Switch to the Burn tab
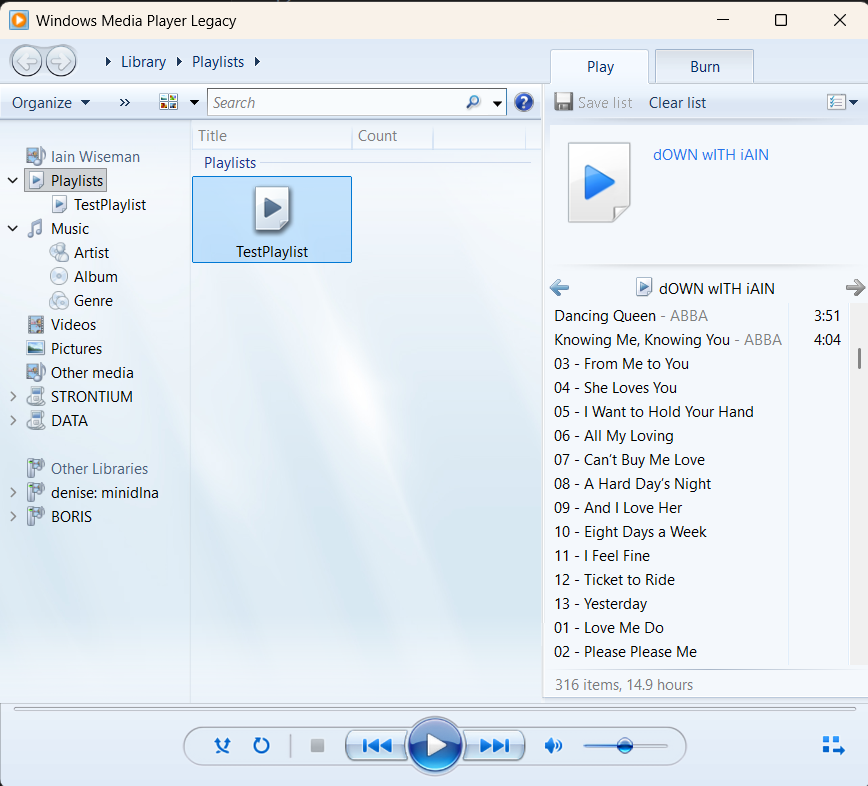The image size is (868, 786). pyautogui.click(x=703, y=66)
